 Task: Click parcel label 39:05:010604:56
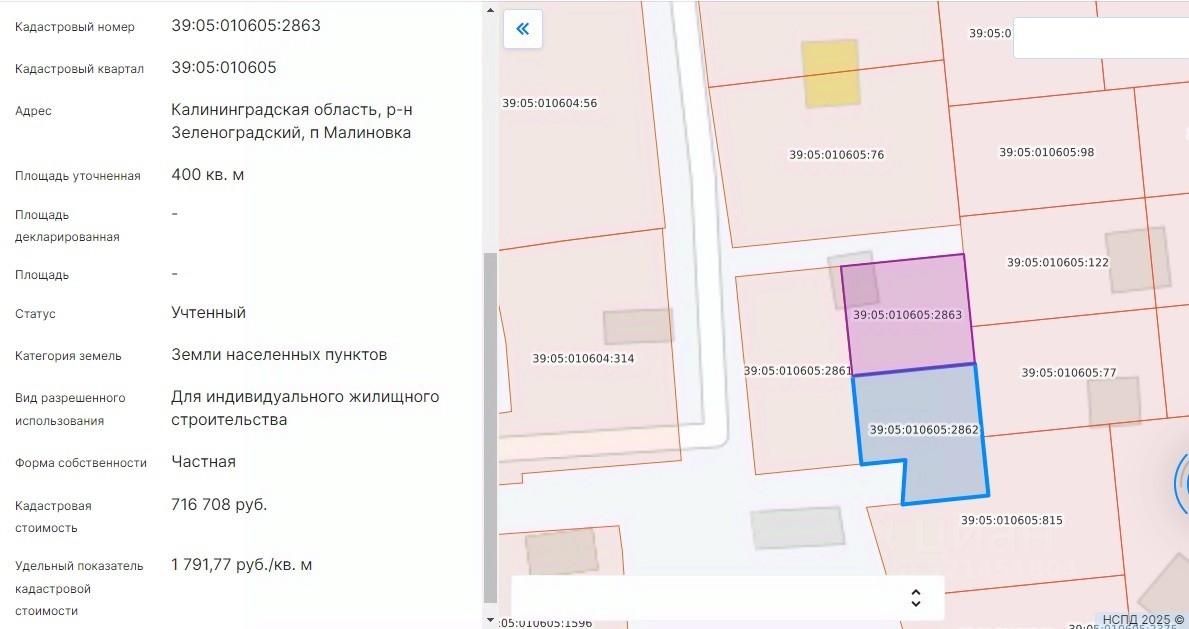coord(550,103)
